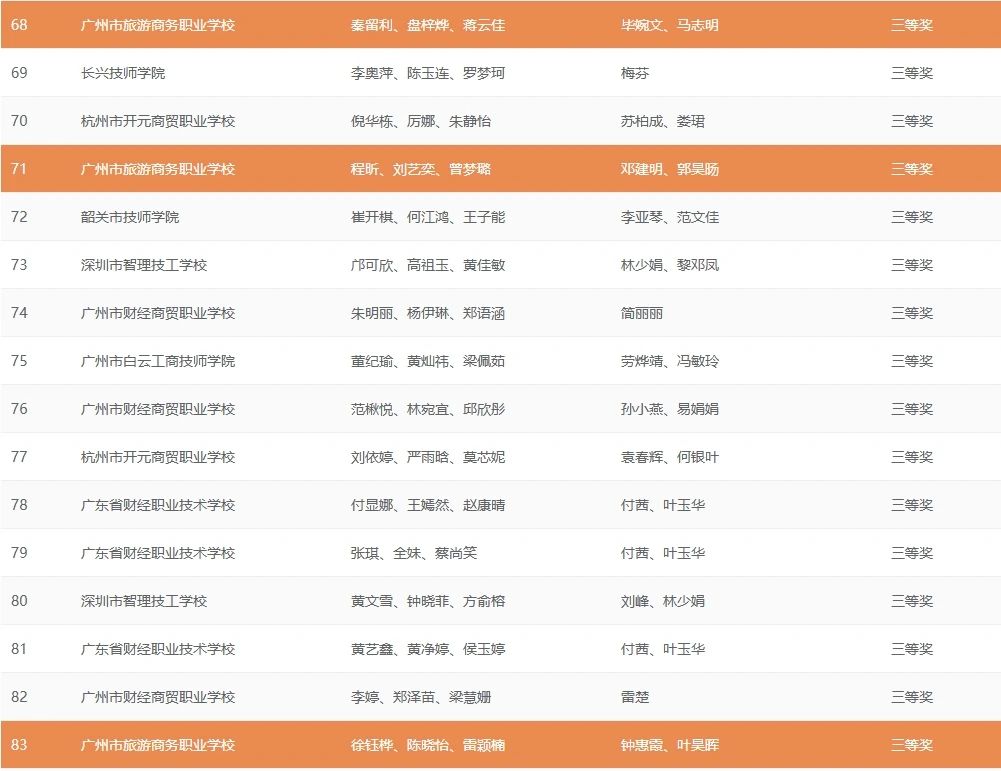
Task: Click row number 79
Action: (x=19, y=553)
